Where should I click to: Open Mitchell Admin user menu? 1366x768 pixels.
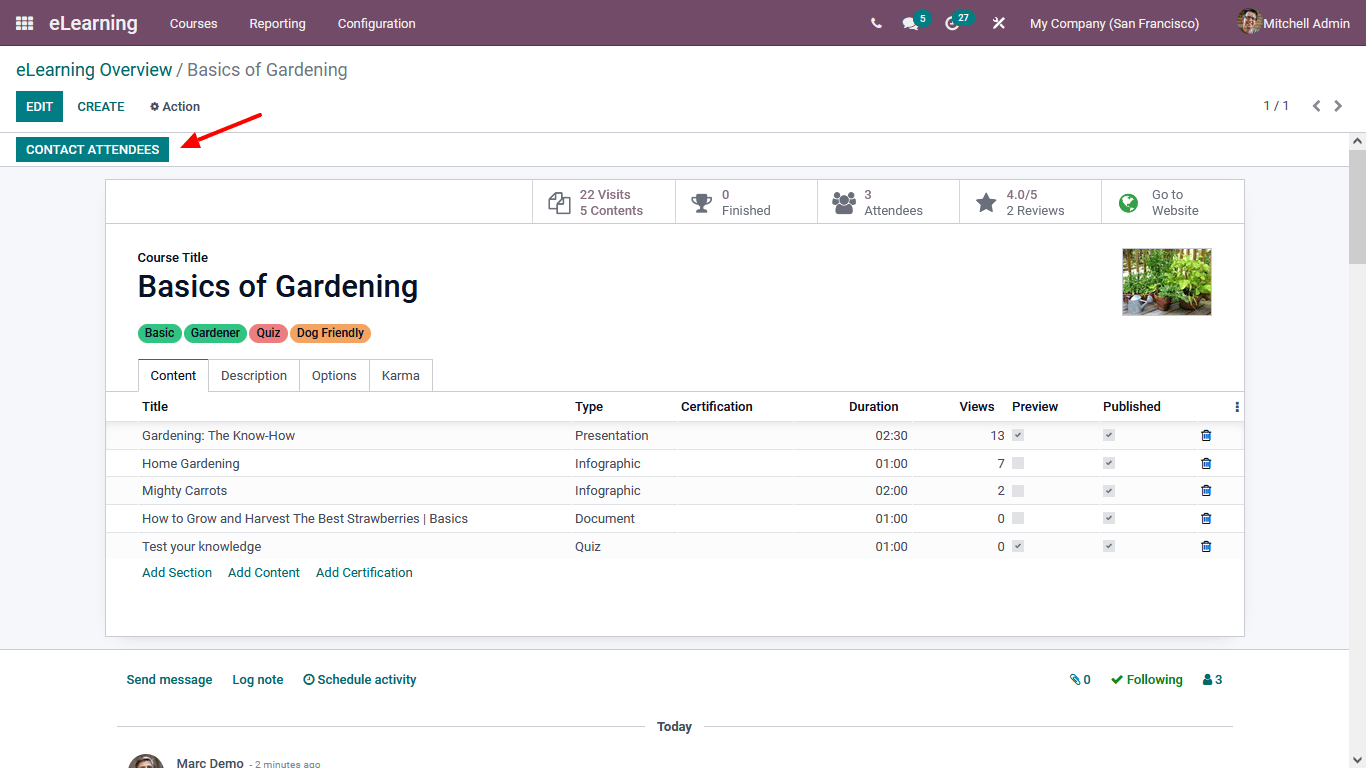pyautogui.click(x=1293, y=23)
